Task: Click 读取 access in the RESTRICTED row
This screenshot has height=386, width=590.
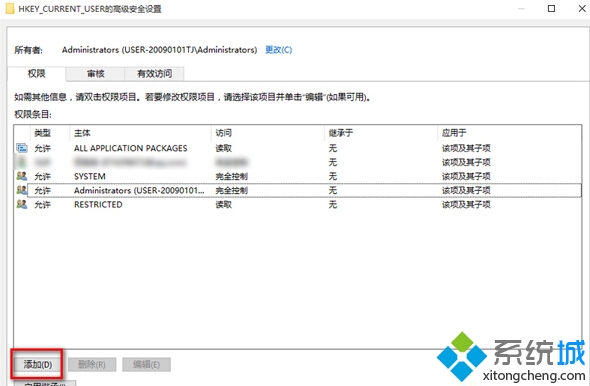Action: pos(224,205)
